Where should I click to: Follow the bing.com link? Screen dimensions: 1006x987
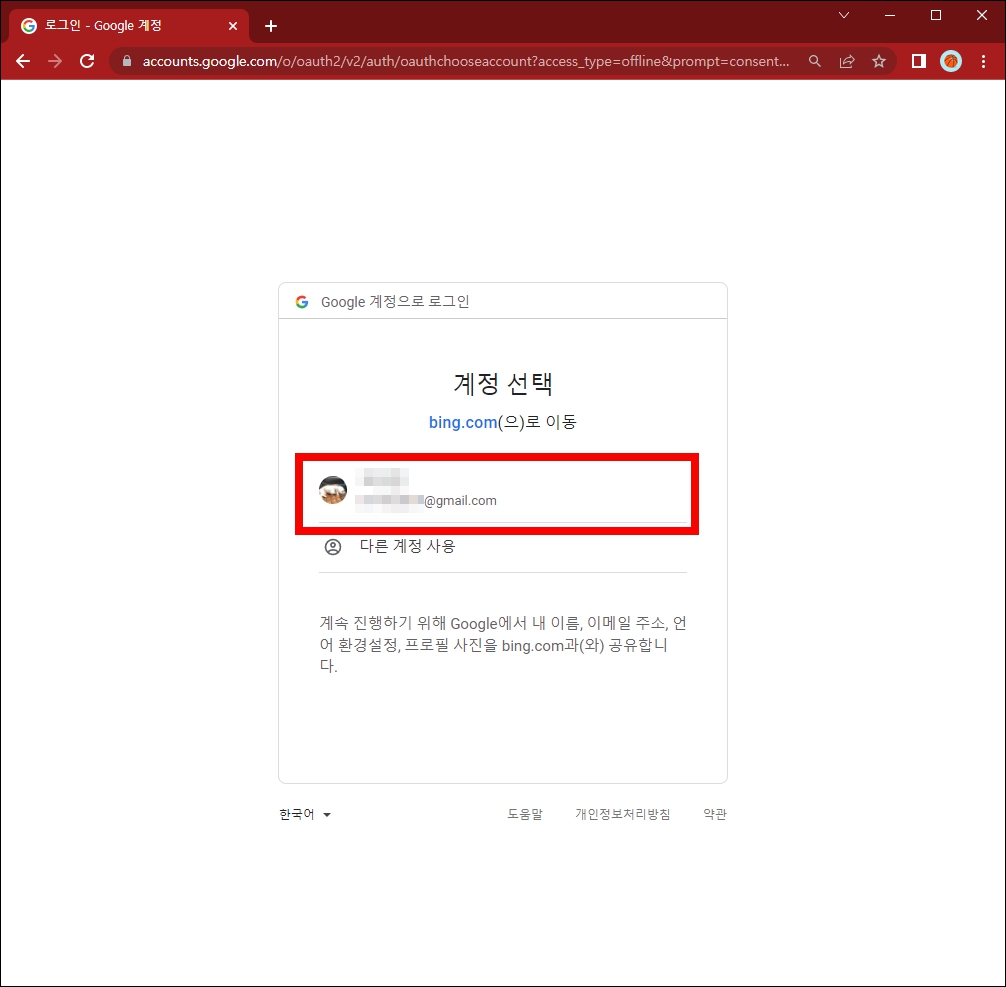(x=462, y=422)
